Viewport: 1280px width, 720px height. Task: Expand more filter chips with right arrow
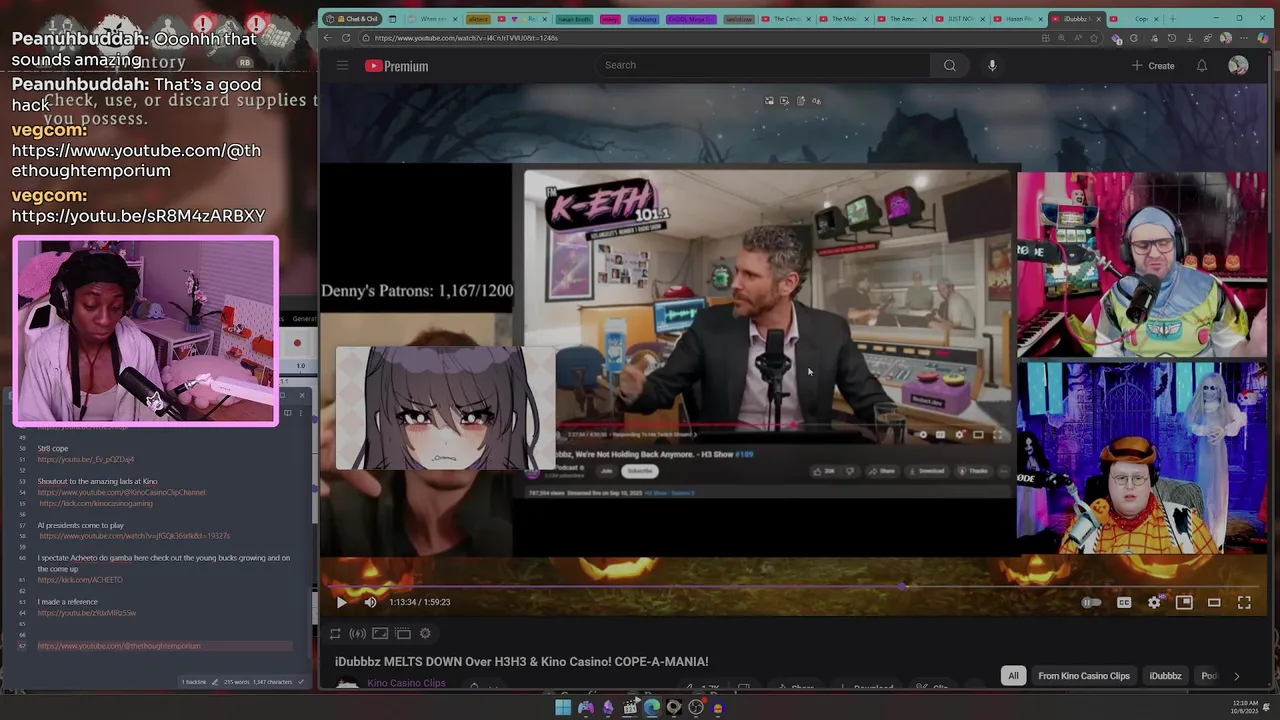1236,676
